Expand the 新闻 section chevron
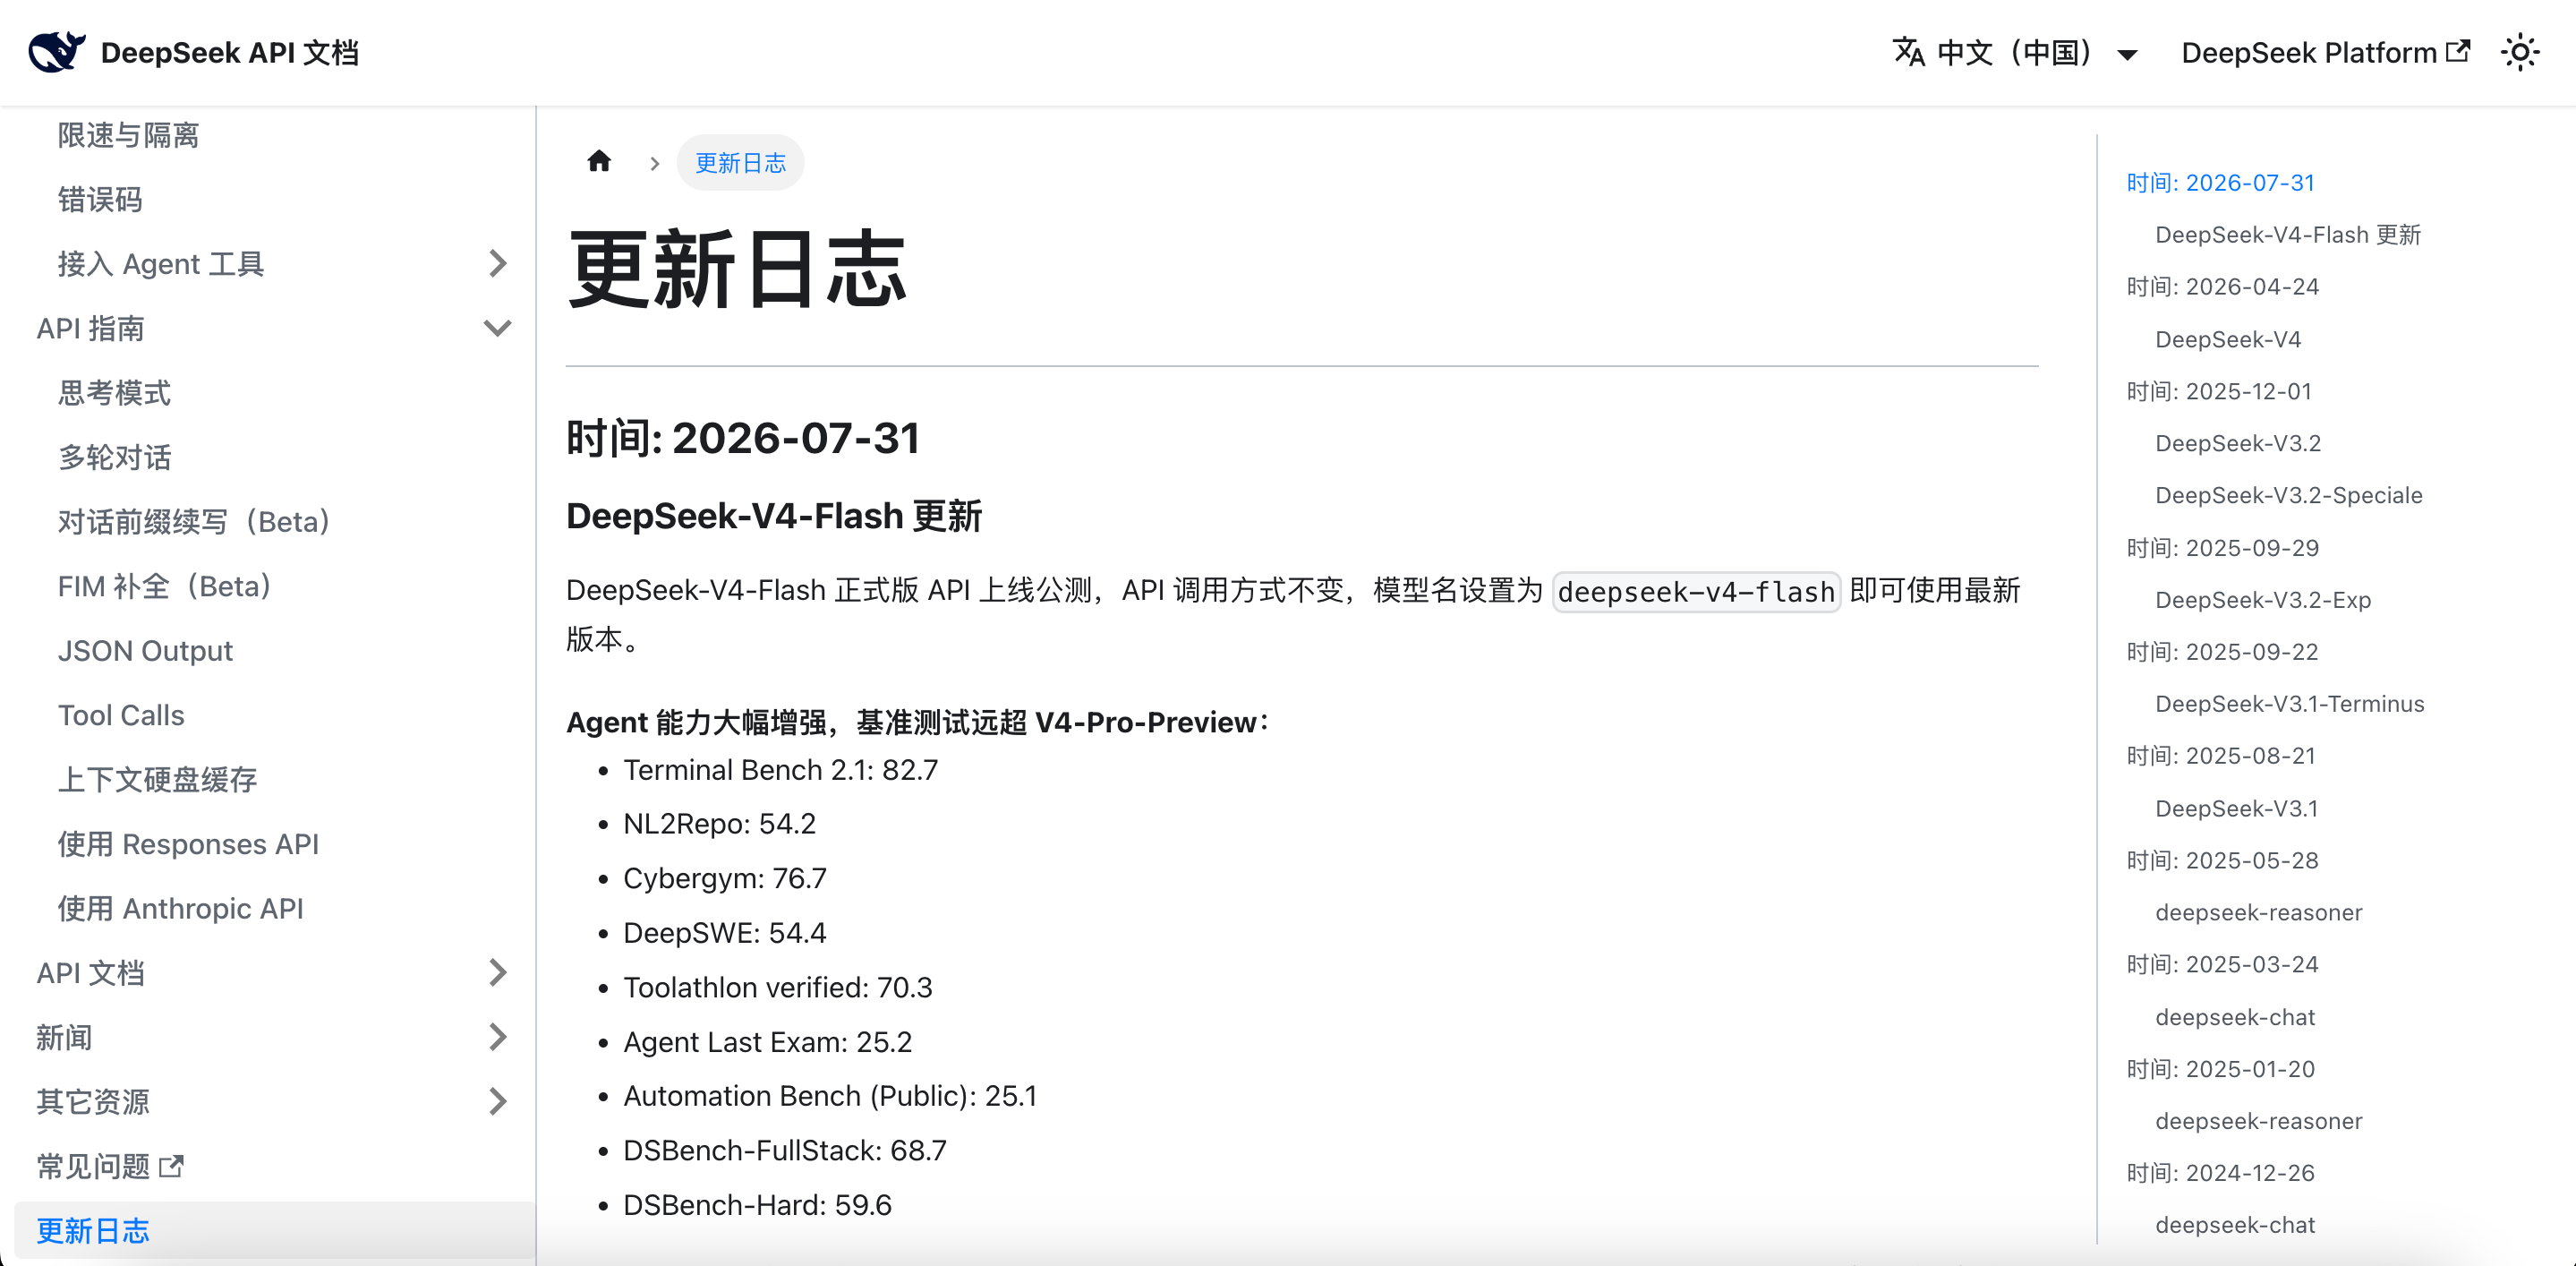The image size is (2576, 1266). click(x=498, y=1037)
